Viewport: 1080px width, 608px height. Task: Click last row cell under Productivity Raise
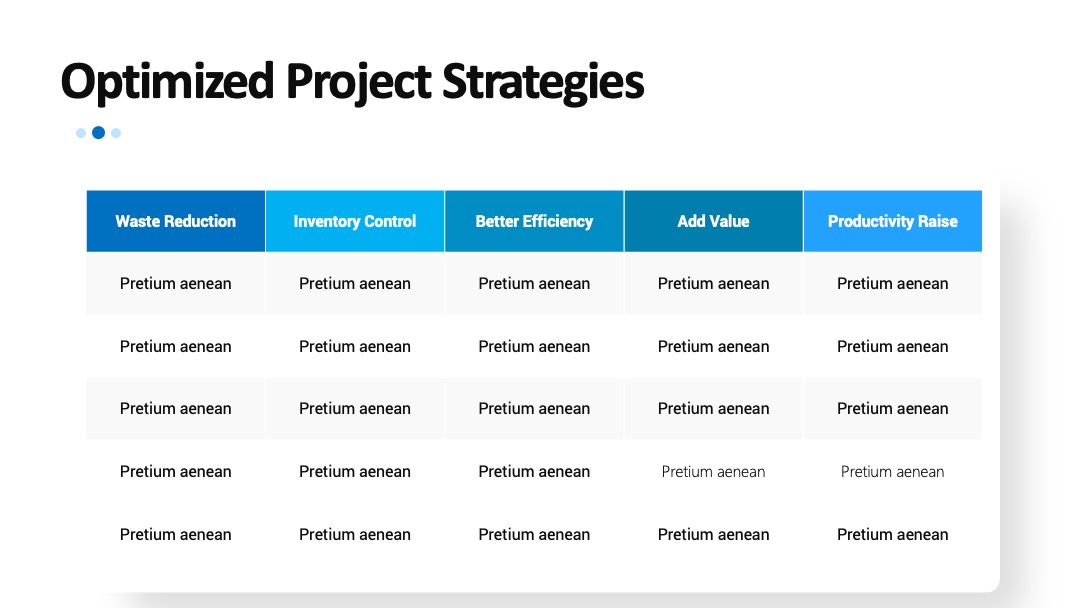coord(893,534)
